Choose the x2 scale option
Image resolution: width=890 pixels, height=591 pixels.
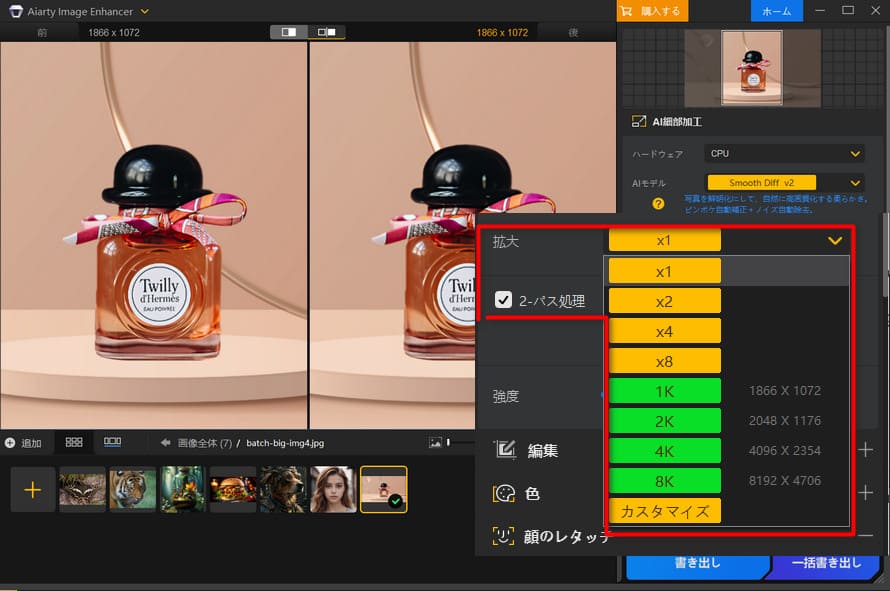664,301
